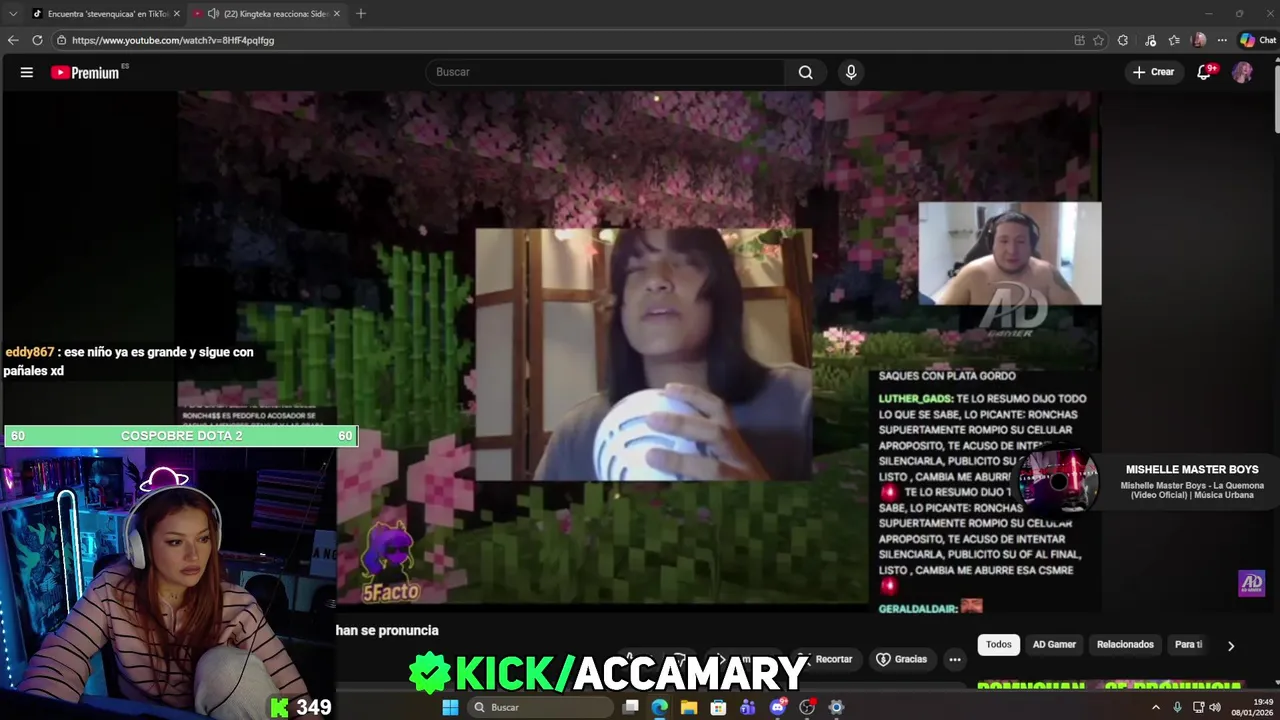The height and width of the screenshot is (720, 1280).
Task: Click the system tray microphone icon
Action: click(x=1177, y=707)
